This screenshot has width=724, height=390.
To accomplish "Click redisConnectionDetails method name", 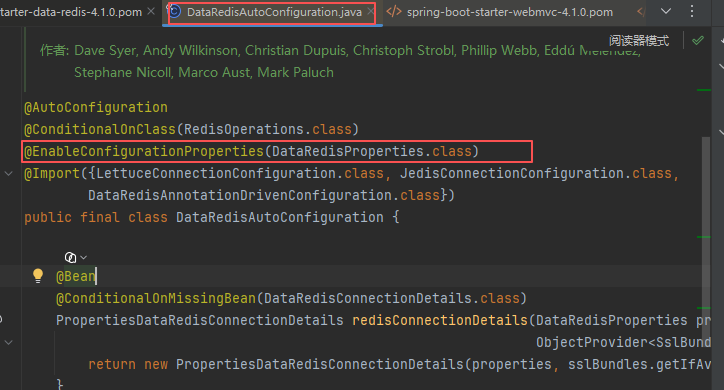I will (x=440, y=320).
